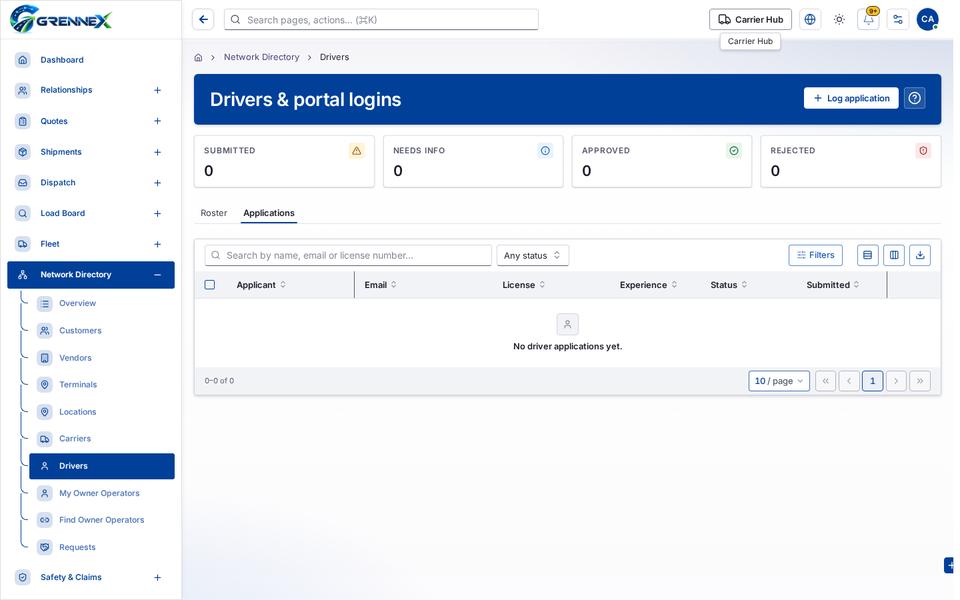Screen dimensions: 960x600
Task: Click the Filters button
Action: pos(815,255)
